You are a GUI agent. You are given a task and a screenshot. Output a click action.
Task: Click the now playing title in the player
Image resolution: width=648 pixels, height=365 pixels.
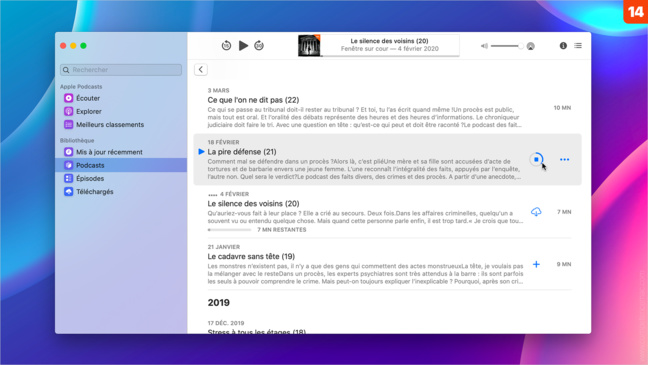pos(389,41)
